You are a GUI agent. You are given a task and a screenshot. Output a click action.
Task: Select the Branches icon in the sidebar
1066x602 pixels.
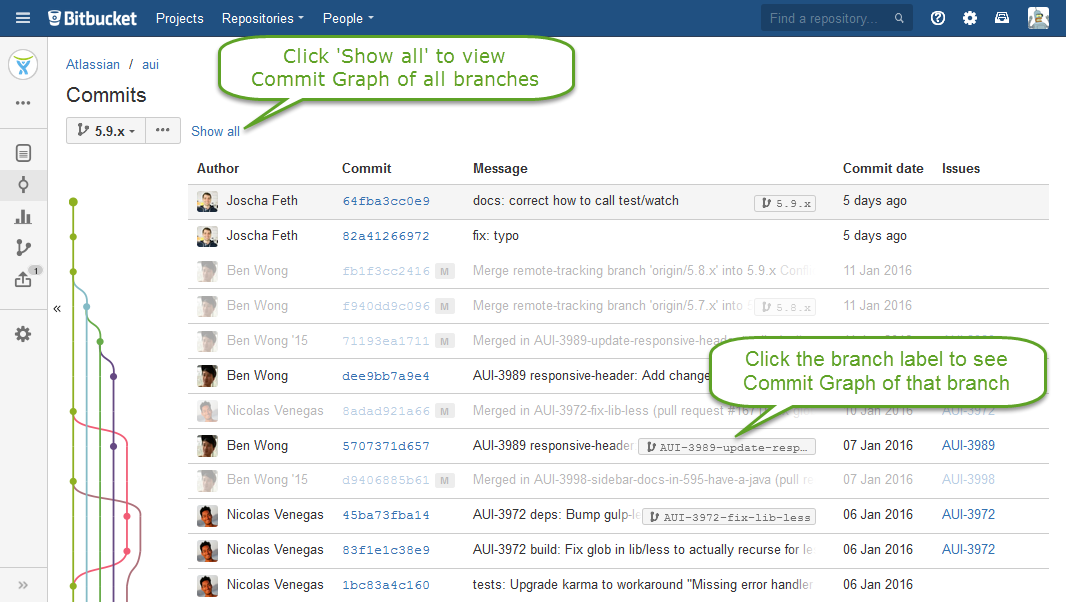coord(23,247)
